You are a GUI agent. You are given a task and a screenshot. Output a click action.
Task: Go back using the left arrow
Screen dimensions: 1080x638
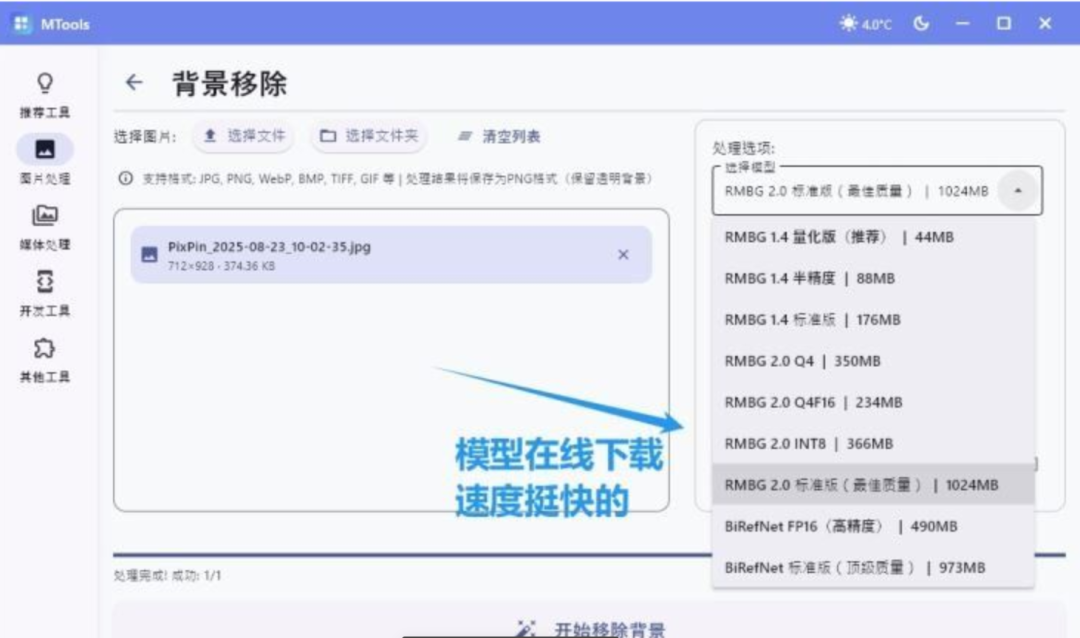(134, 83)
